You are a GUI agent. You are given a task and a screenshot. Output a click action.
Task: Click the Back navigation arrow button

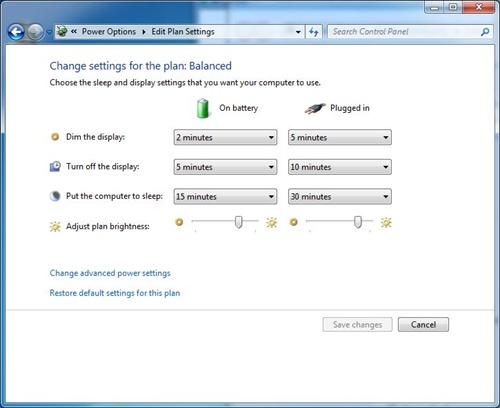click(x=16, y=32)
